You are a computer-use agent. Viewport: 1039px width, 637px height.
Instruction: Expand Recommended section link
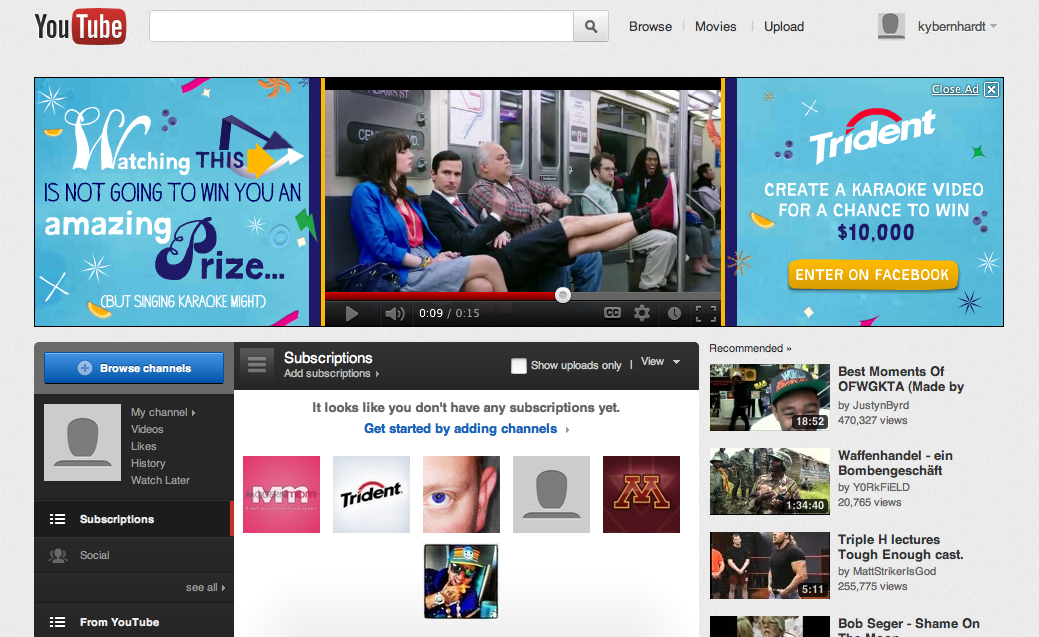click(x=750, y=348)
